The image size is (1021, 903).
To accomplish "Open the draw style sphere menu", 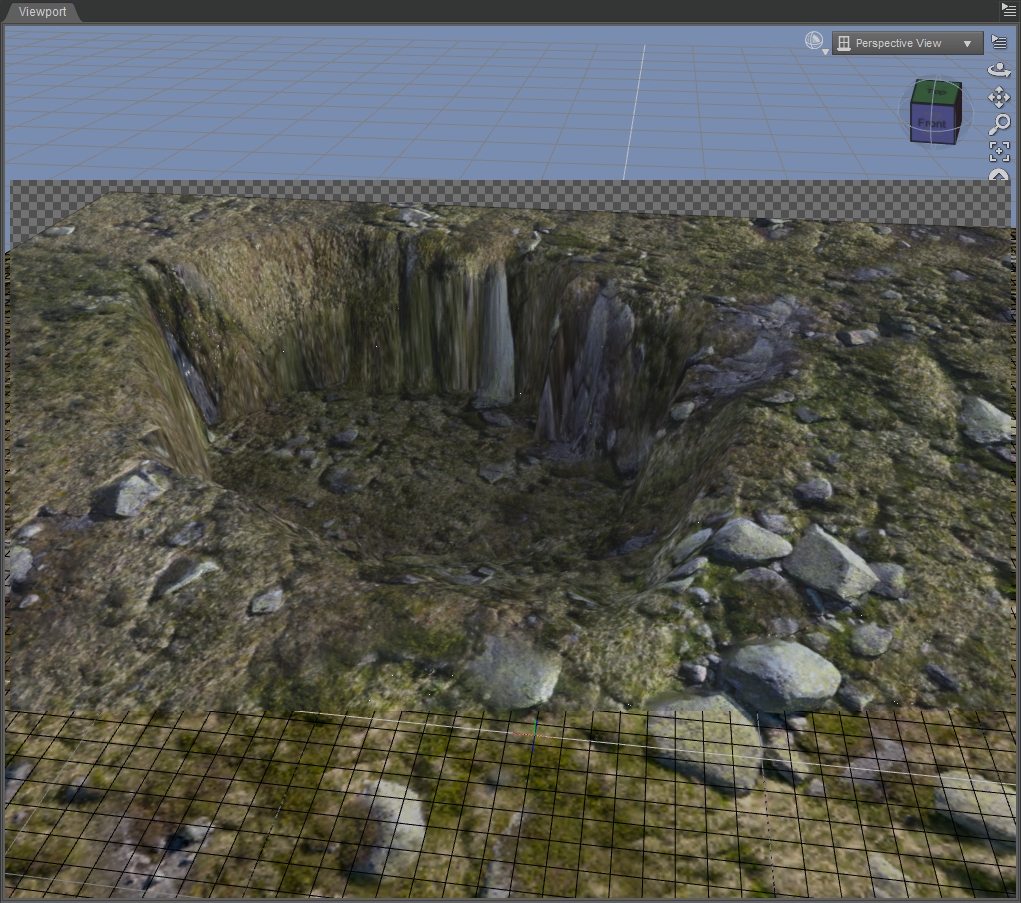I will point(815,42).
